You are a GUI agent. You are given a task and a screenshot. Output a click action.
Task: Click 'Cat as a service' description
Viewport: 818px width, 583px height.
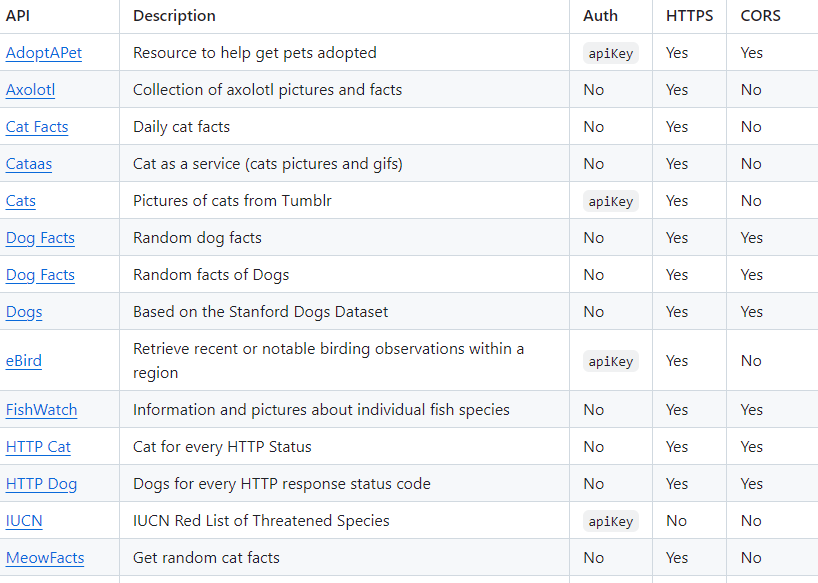click(268, 164)
